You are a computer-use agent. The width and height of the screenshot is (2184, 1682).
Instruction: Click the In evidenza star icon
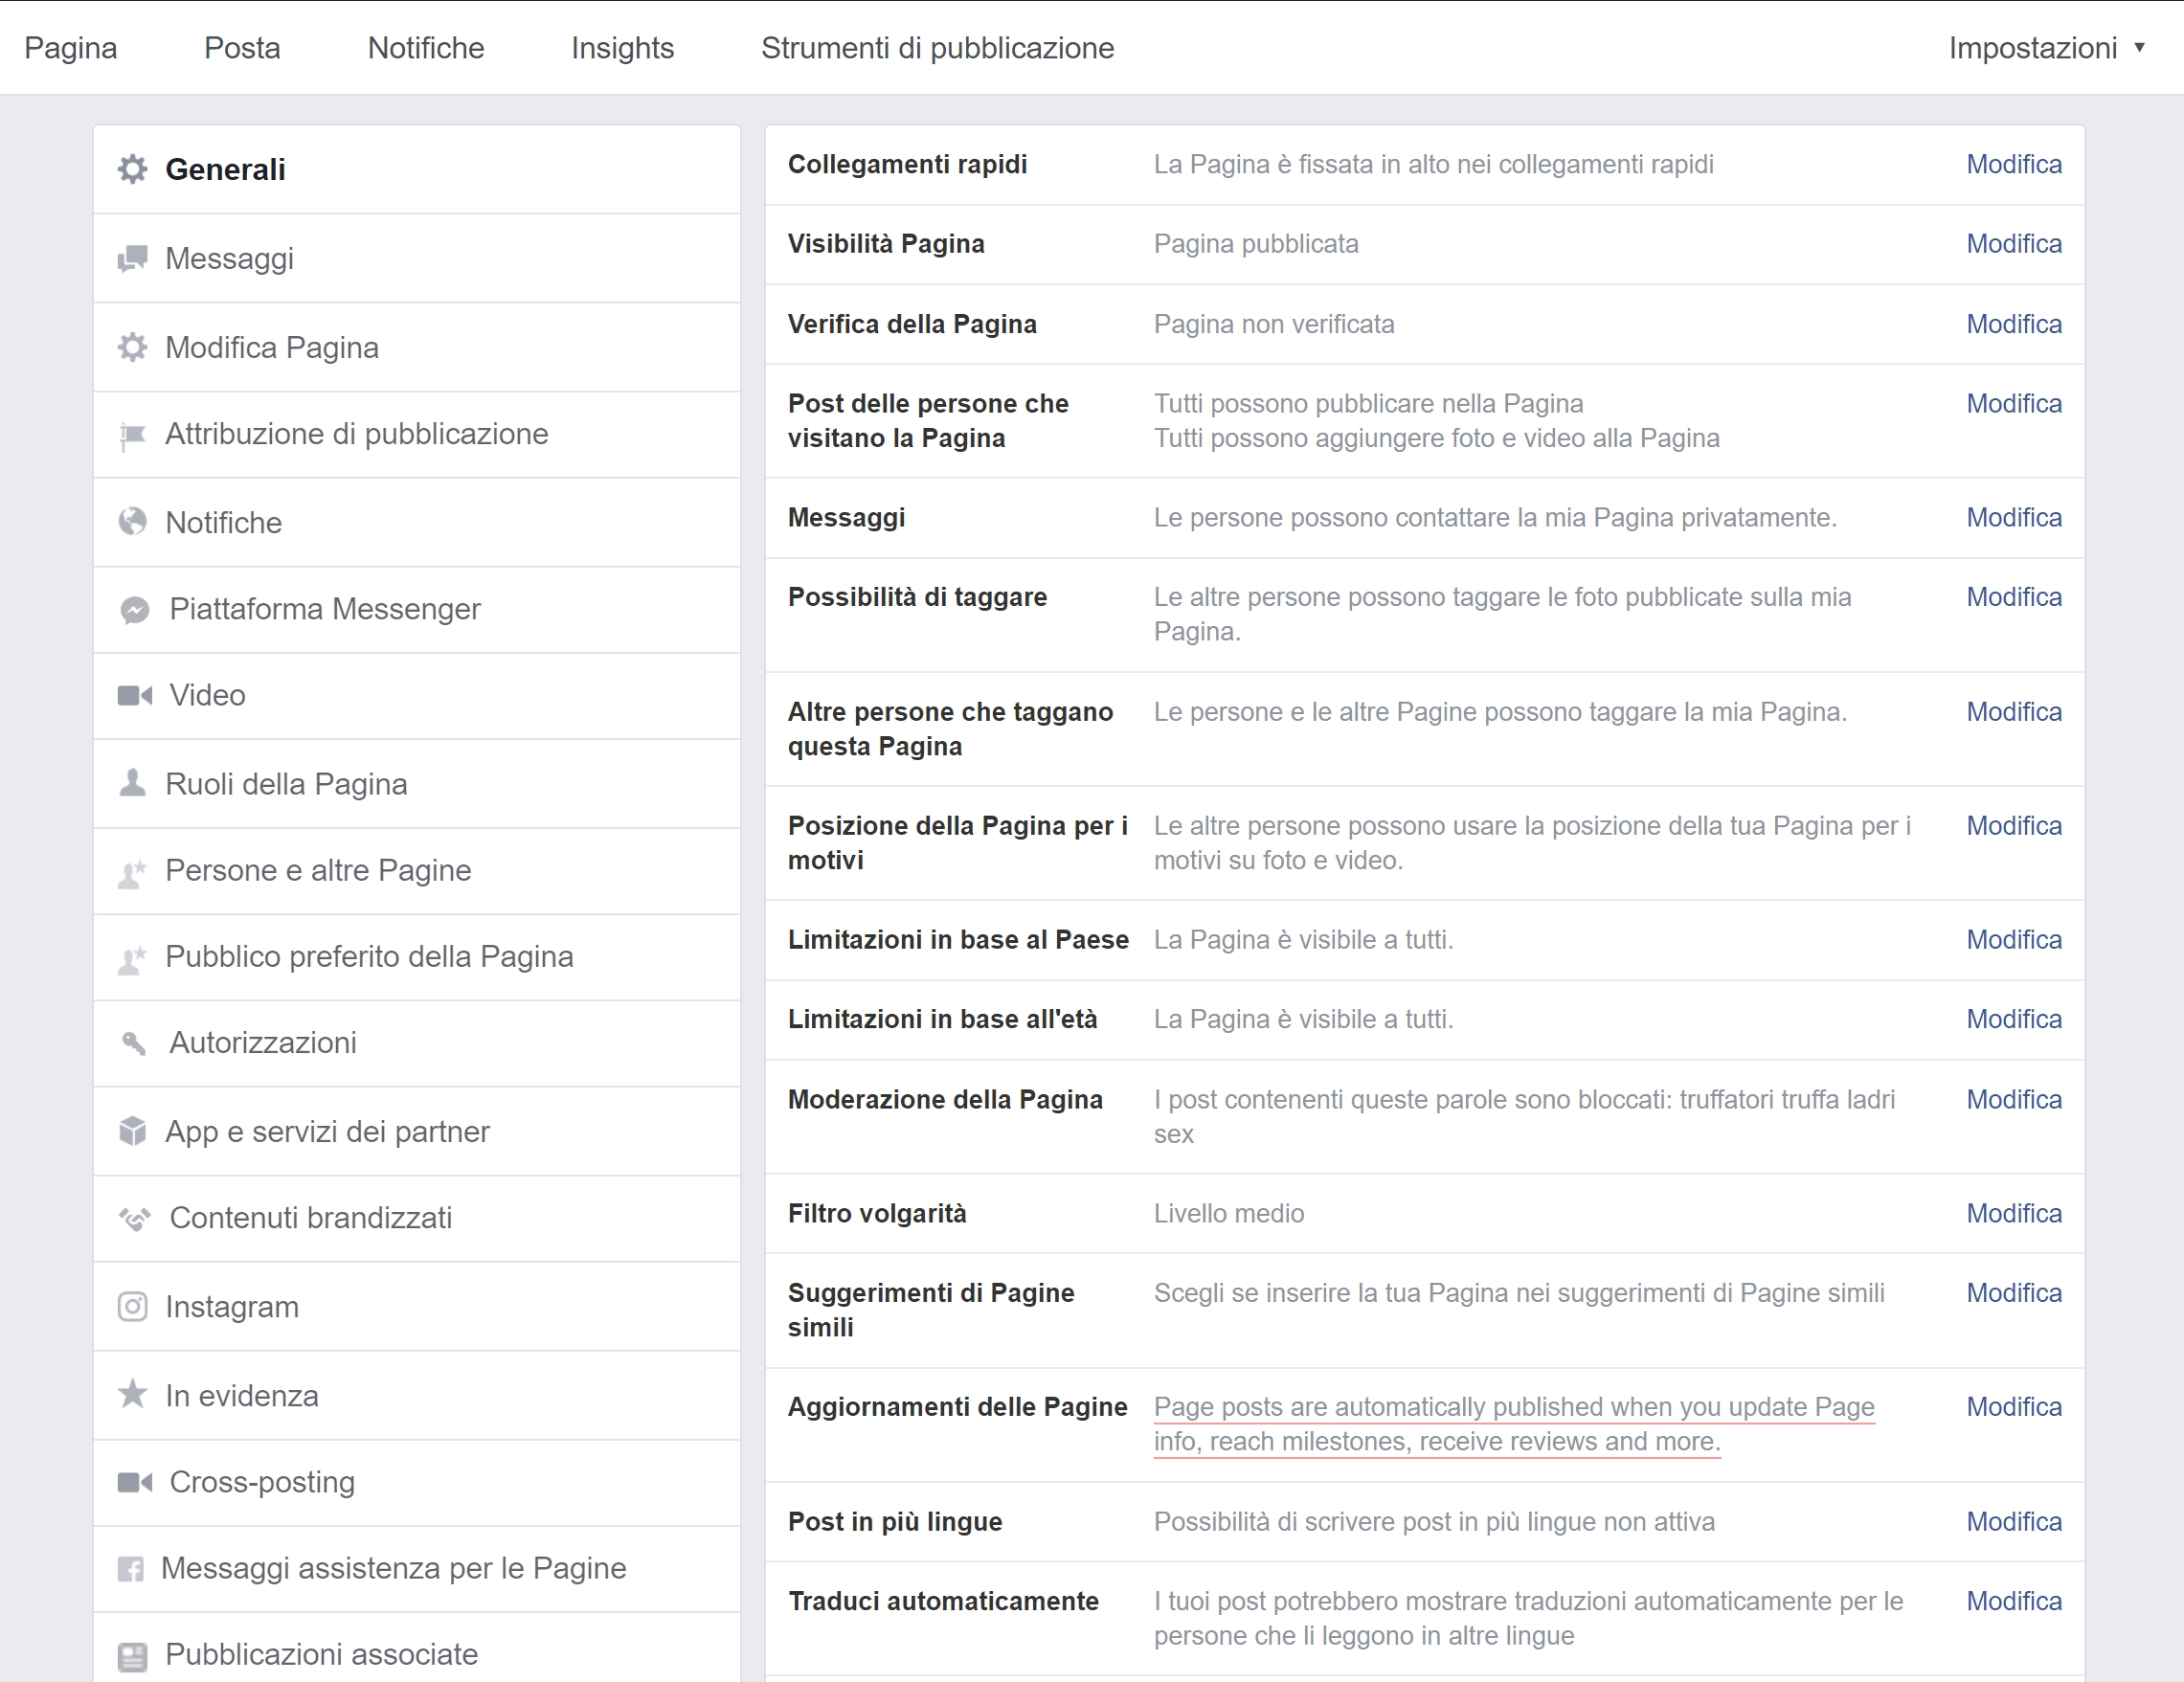[x=132, y=1394]
